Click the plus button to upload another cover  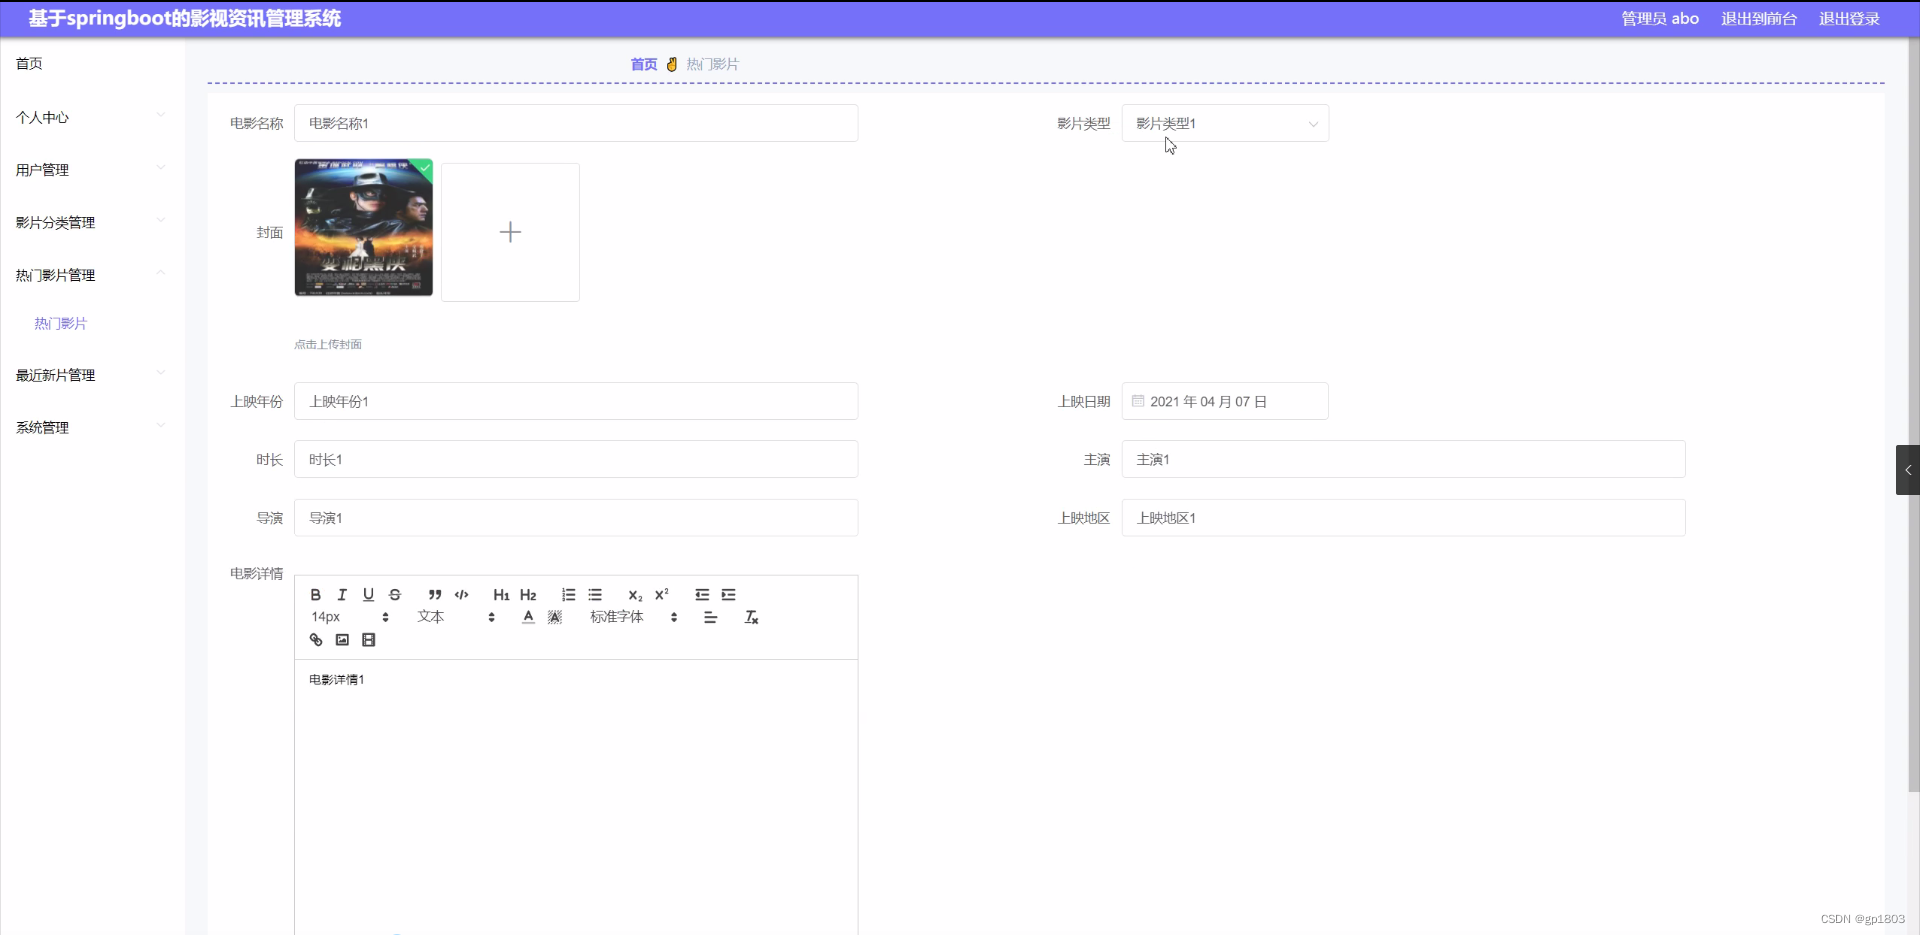click(510, 231)
